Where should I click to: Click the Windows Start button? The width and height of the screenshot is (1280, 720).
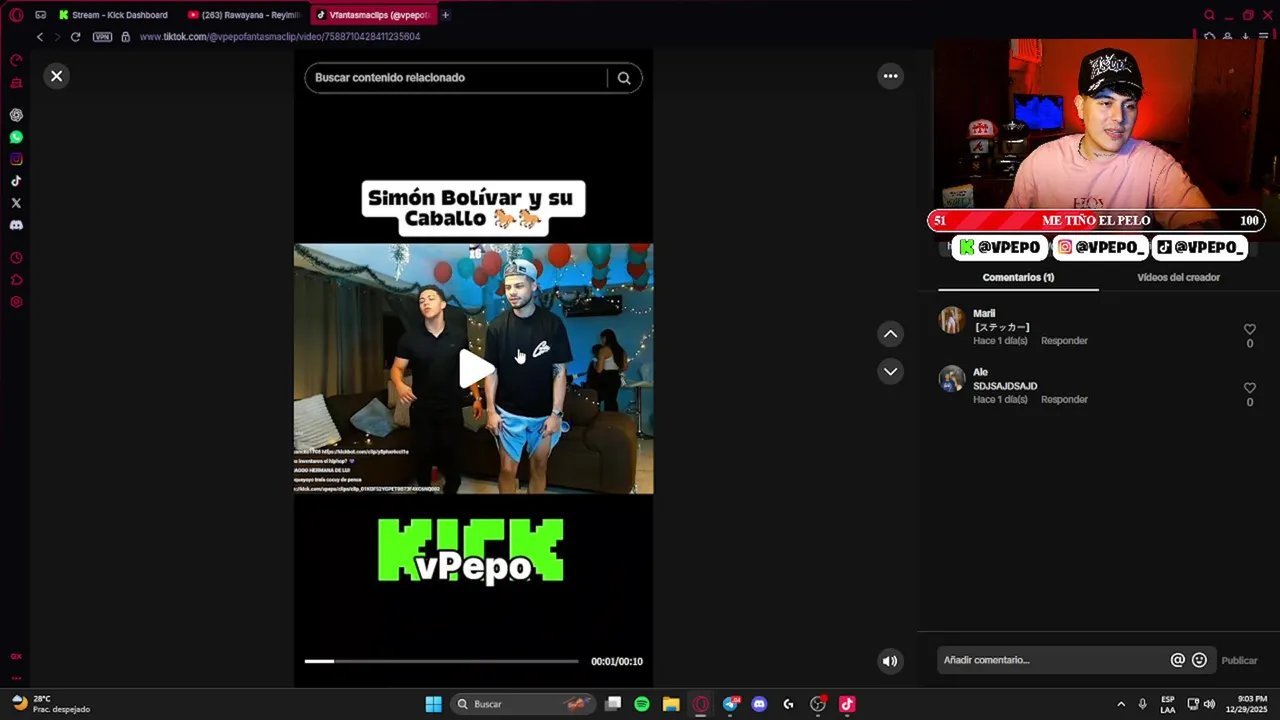click(x=433, y=704)
